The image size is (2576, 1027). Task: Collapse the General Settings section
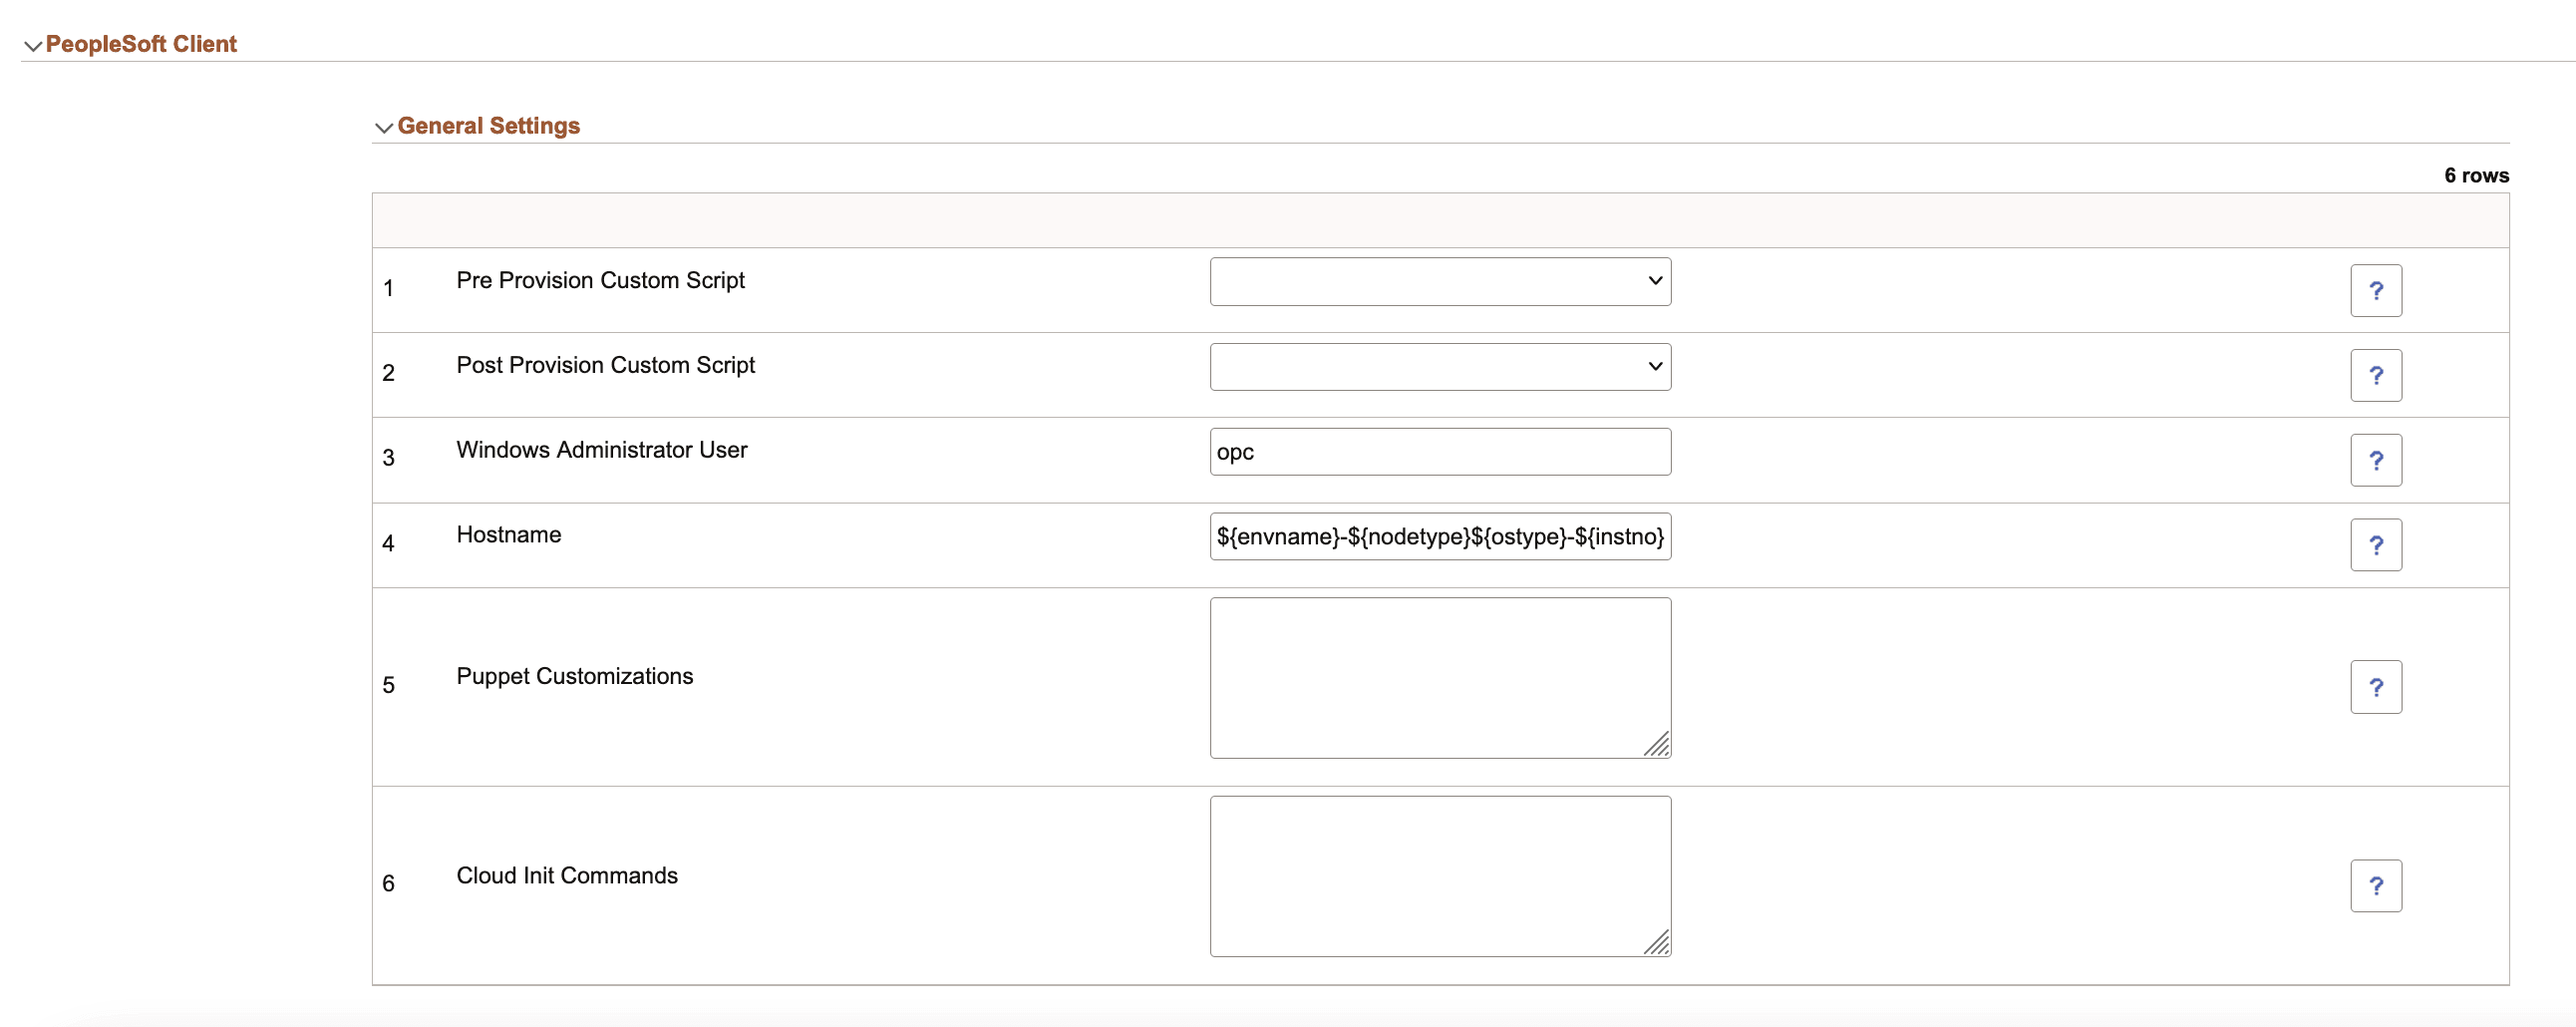click(x=383, y=127)
